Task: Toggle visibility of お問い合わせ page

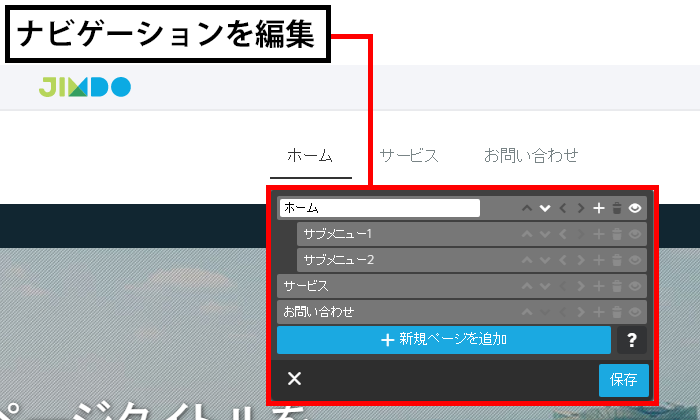Action: pyautogui.click(x=635, y=312)
